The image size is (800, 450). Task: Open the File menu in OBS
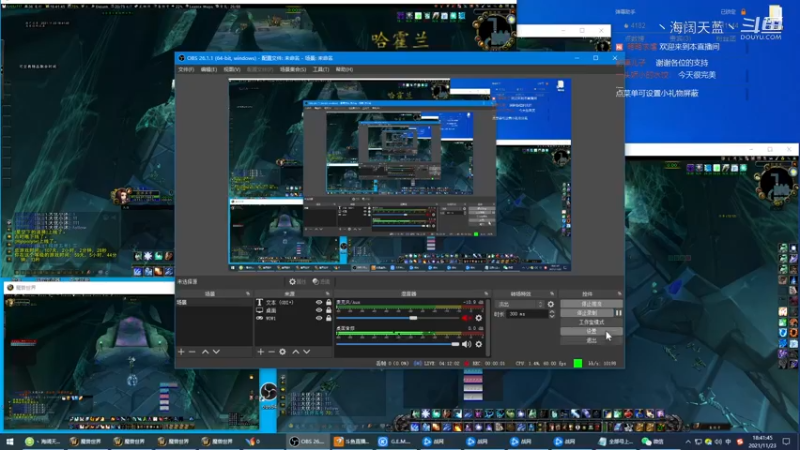186,69
